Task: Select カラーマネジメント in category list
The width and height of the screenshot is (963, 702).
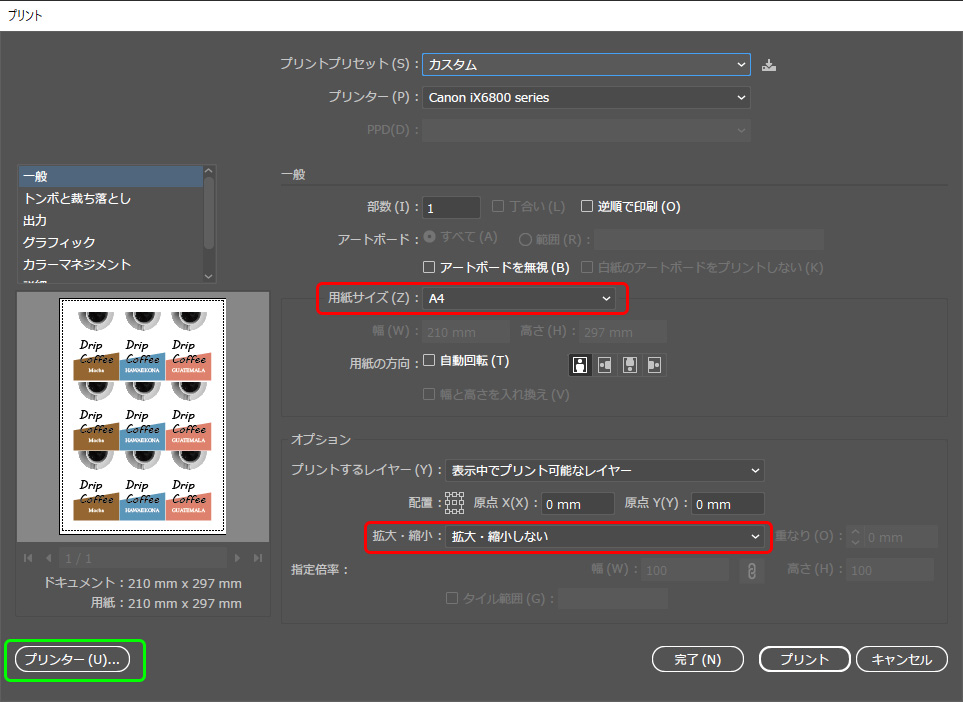Action: pyautogui.click(x=77, y=265)
